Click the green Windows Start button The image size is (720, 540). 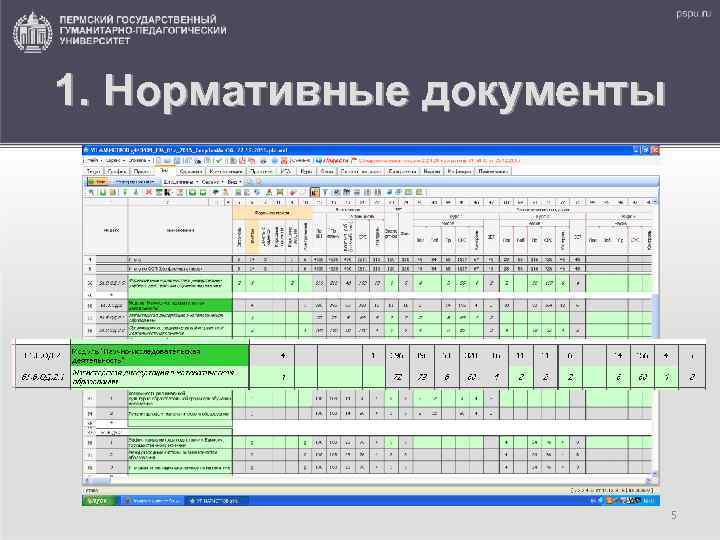point(99,501)
